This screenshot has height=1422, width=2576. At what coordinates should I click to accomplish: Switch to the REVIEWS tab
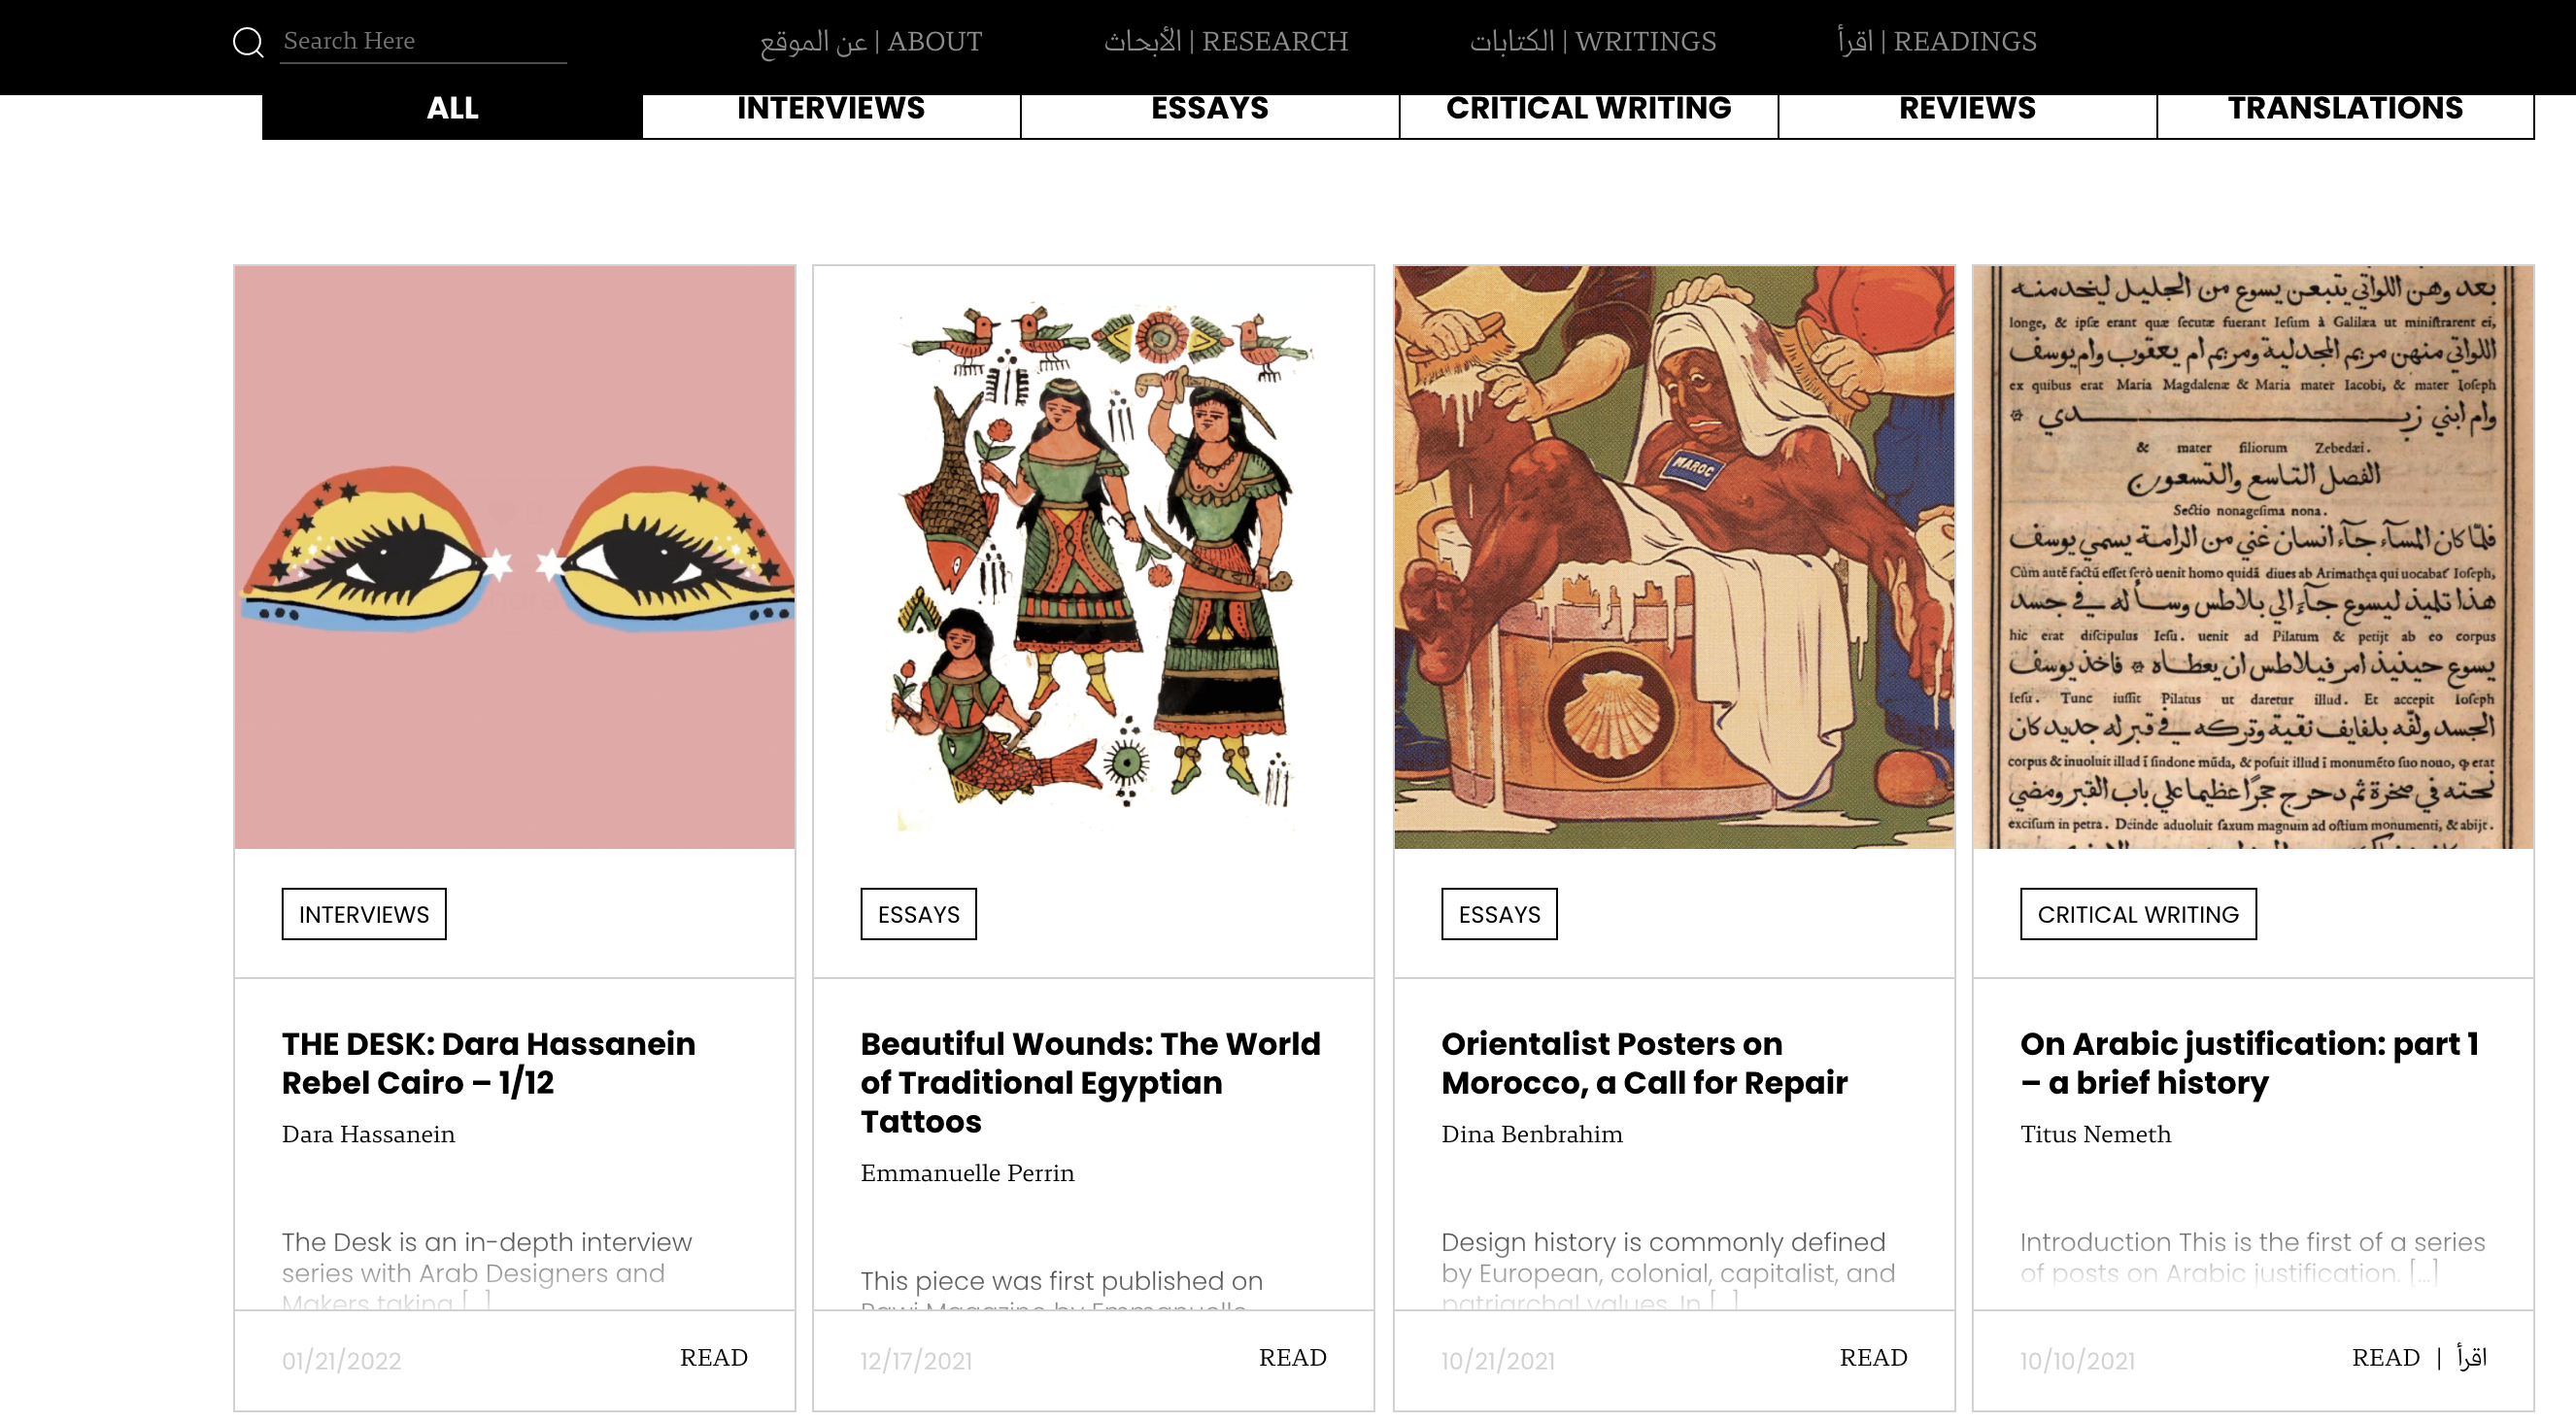(x=1967, y=110)
